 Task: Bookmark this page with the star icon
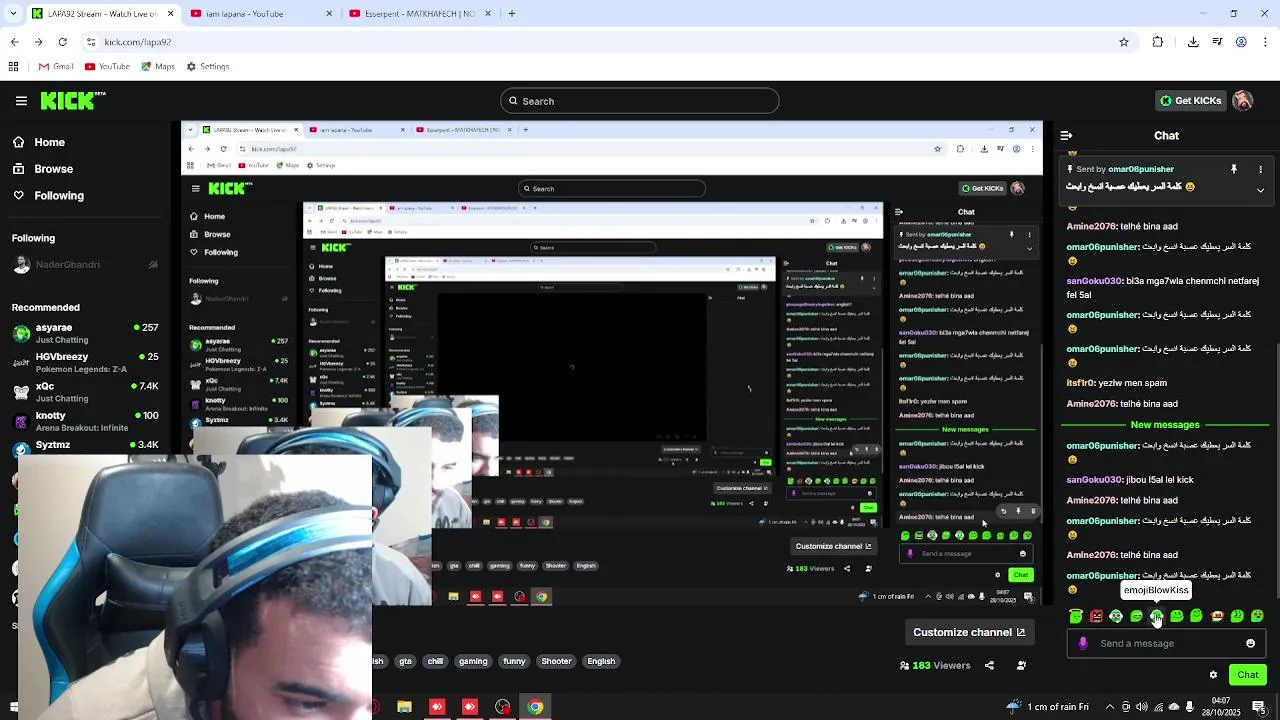[x=1124, y=42]
